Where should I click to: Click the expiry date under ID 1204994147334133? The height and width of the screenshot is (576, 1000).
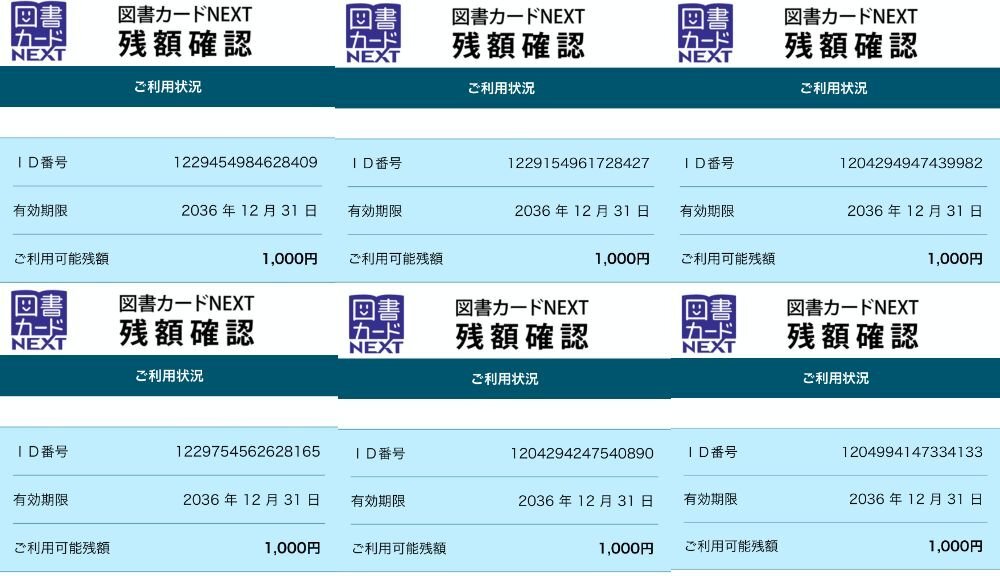pyautogui.click(x=916, y=499)
